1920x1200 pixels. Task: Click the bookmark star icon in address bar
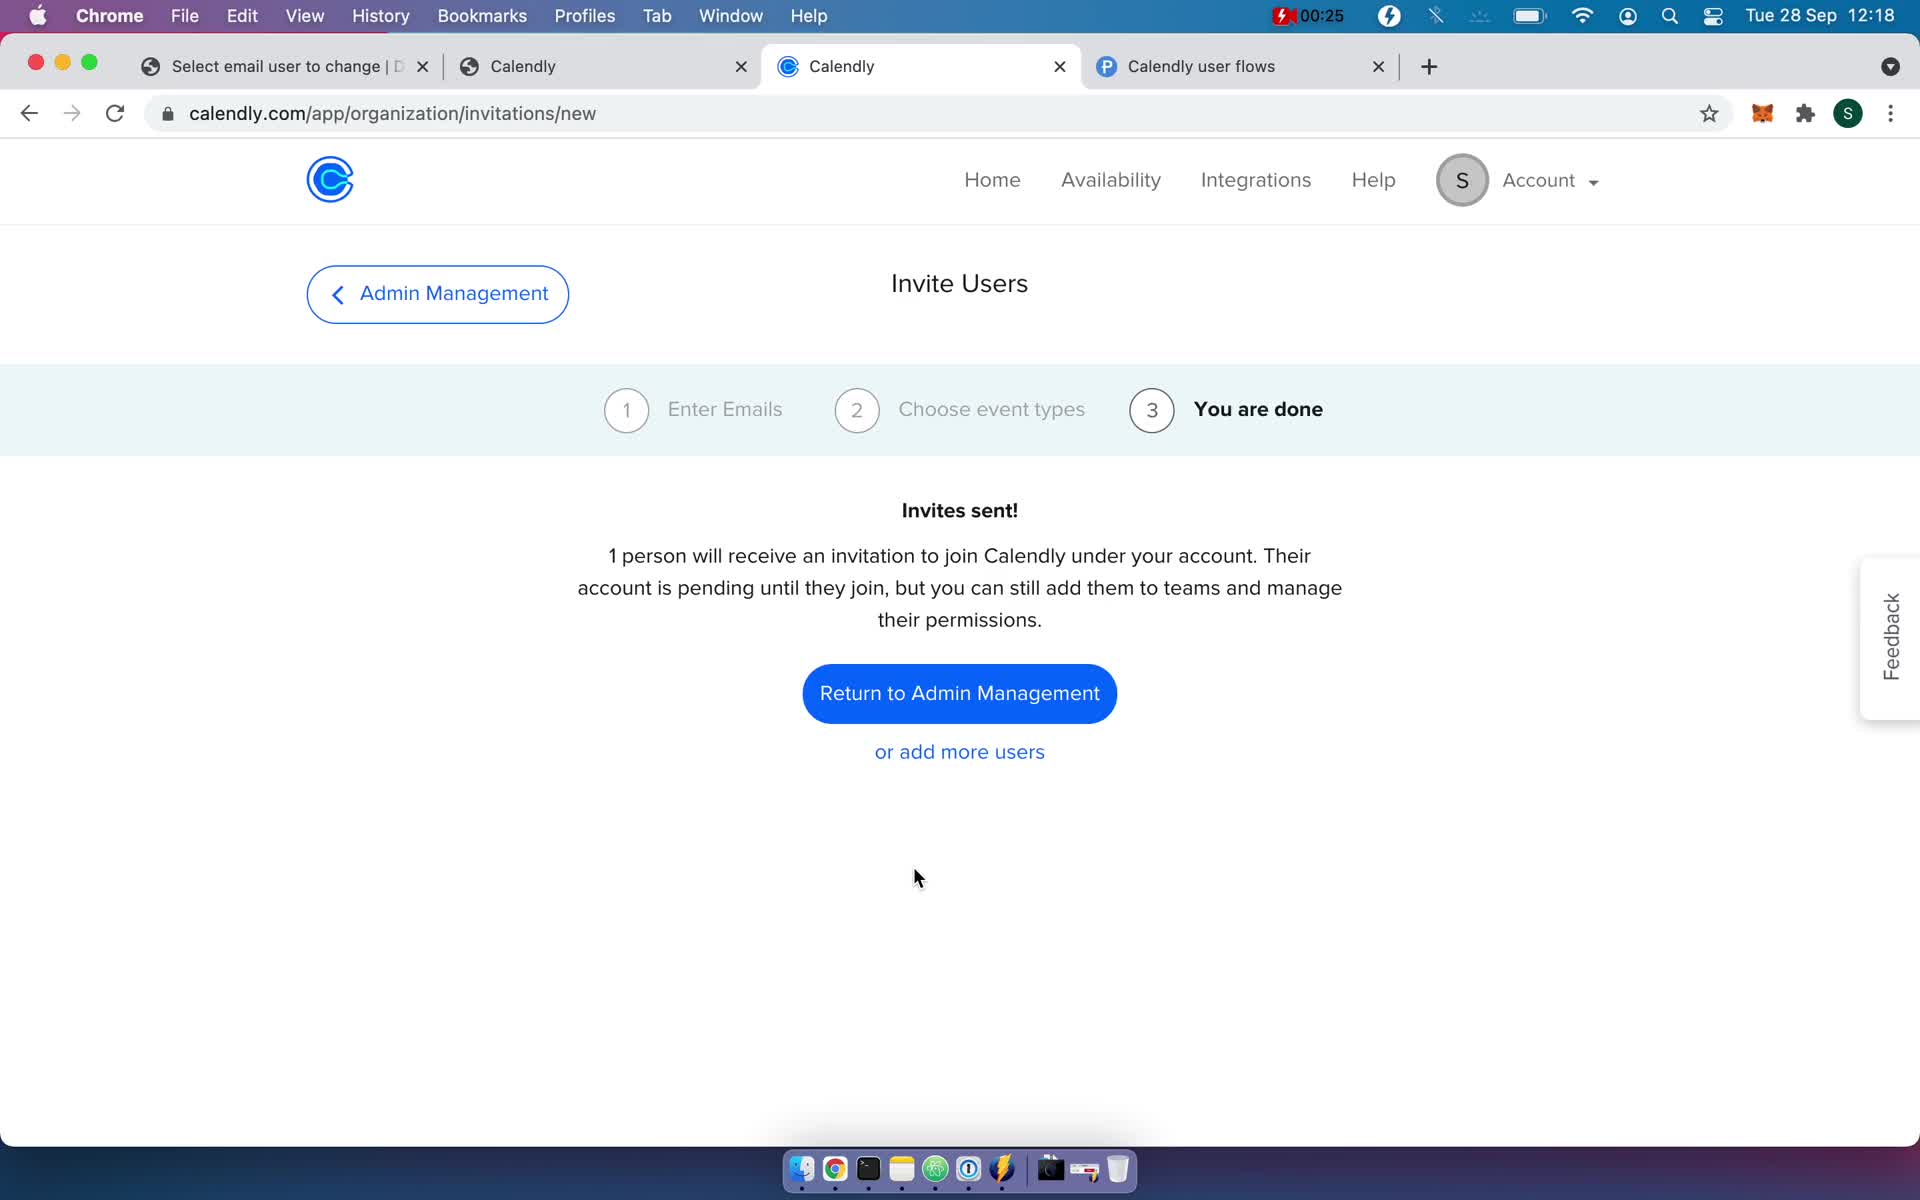point(1710,113)
